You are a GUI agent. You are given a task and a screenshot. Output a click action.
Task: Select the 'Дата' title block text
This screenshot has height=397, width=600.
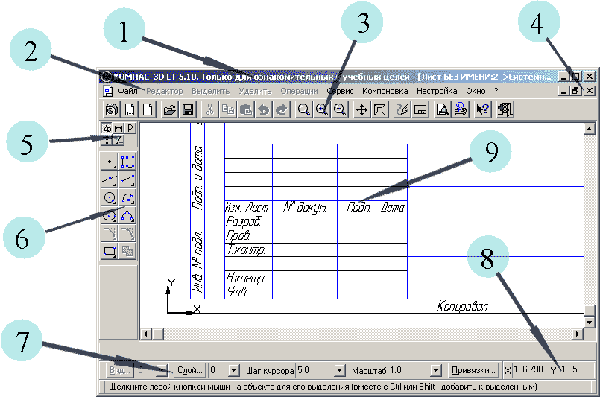point(393,207)
